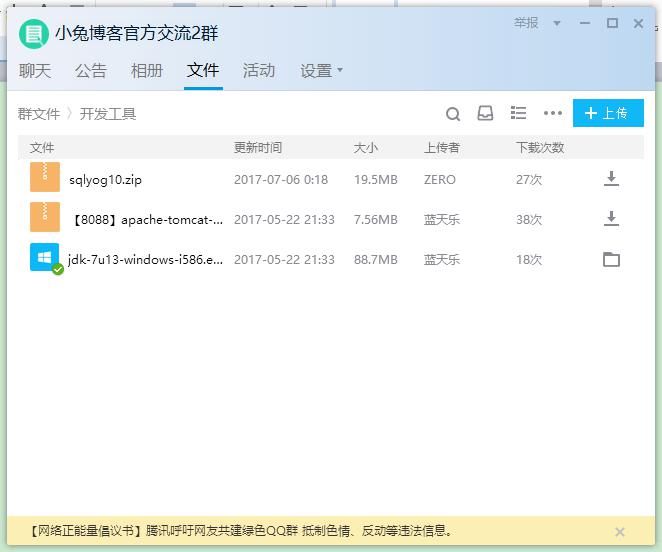Open the more options ellipsis menu
Viewport: 662px width, 552px height.
[553, 113]
